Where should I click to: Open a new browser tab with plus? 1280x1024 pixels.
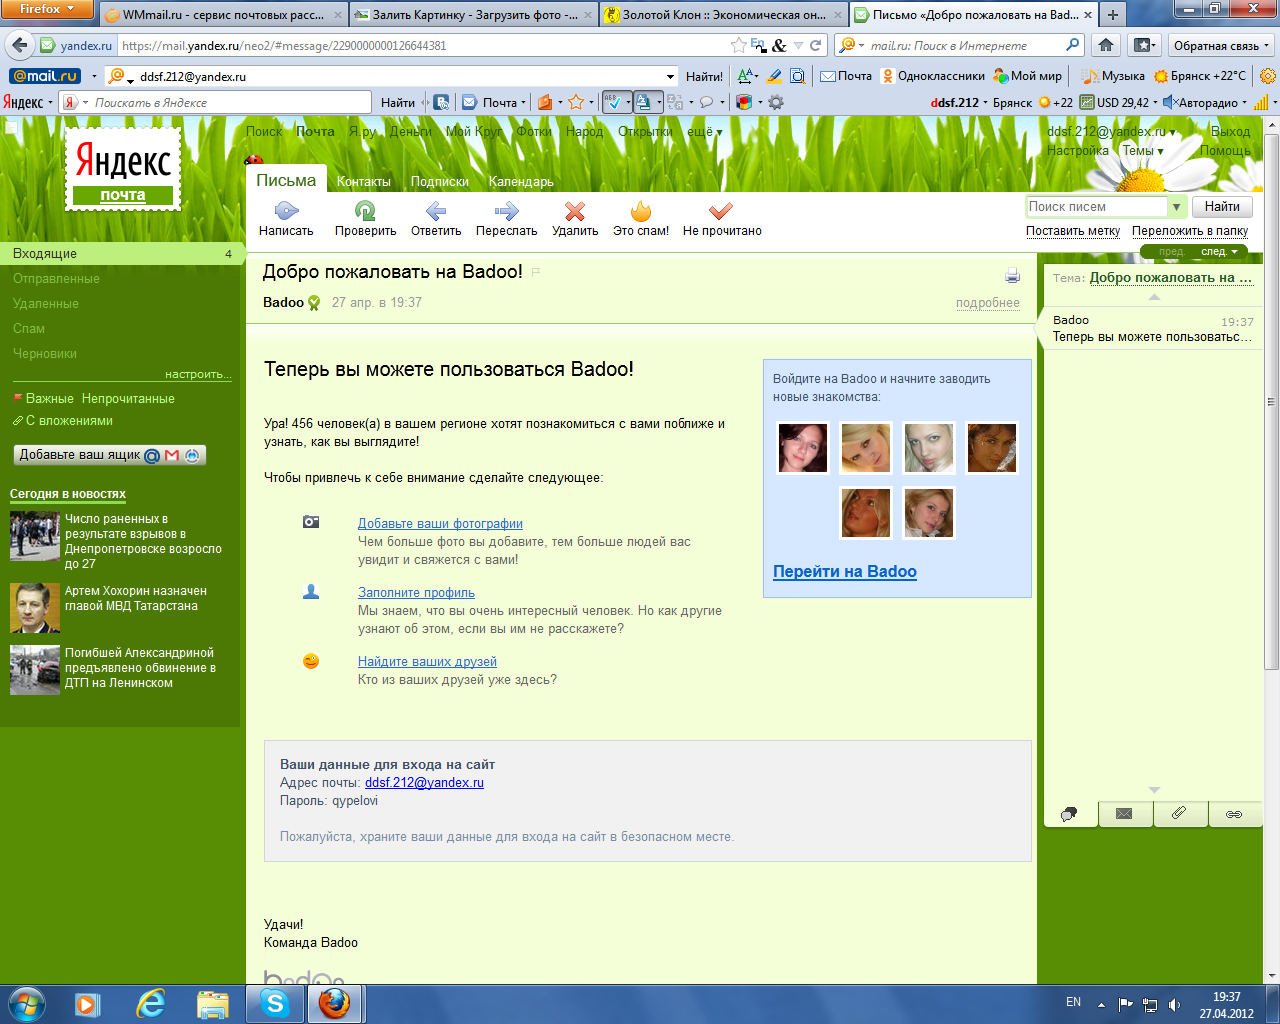point(1113,15)
